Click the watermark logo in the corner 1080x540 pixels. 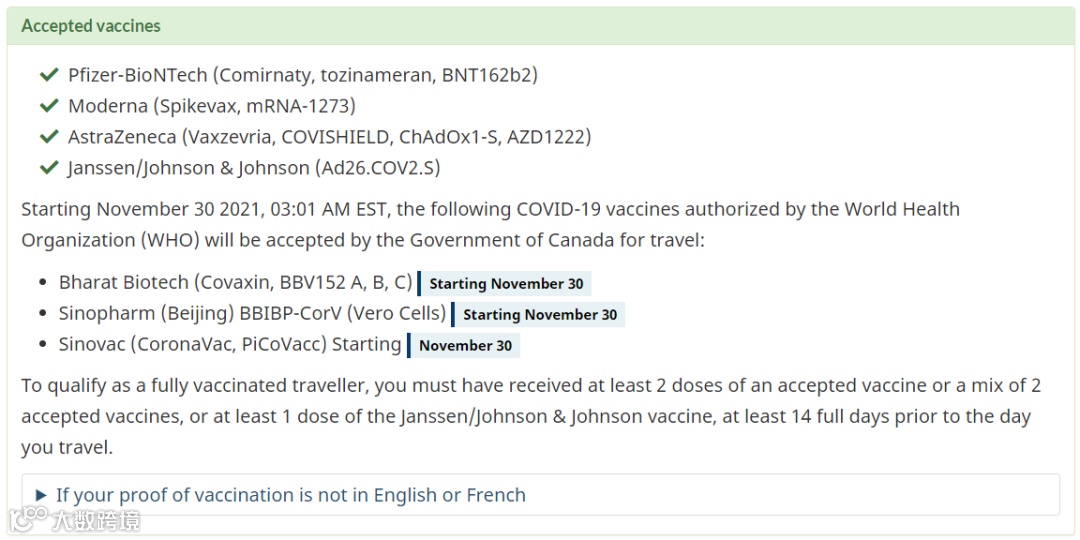(72, 521)
